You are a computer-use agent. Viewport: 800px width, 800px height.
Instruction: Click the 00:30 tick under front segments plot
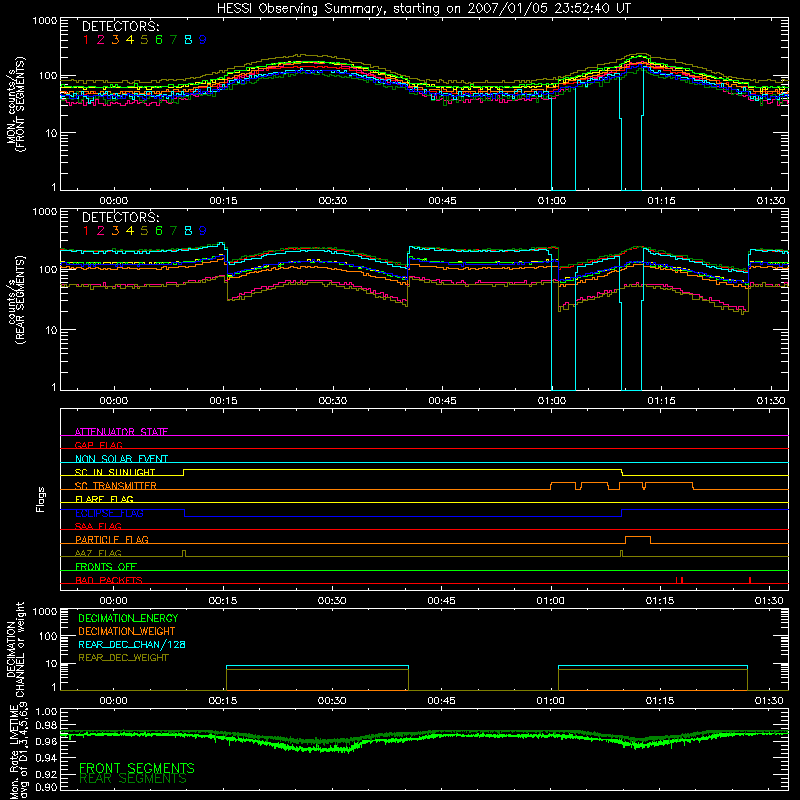pyautogui.click(x=333, y=201)
